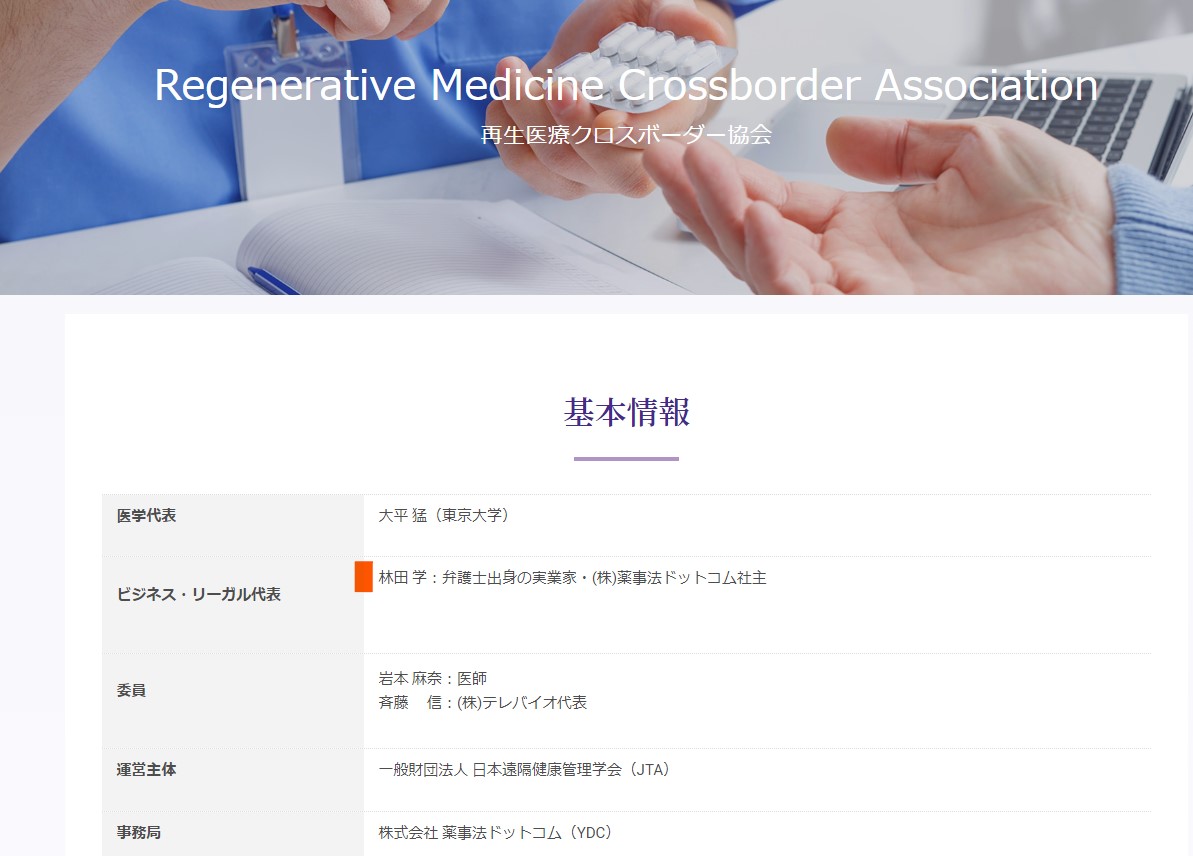Screen dimensions: 1193x856
Task: Select the 医学代表 row label
Action: coord(146,515)
